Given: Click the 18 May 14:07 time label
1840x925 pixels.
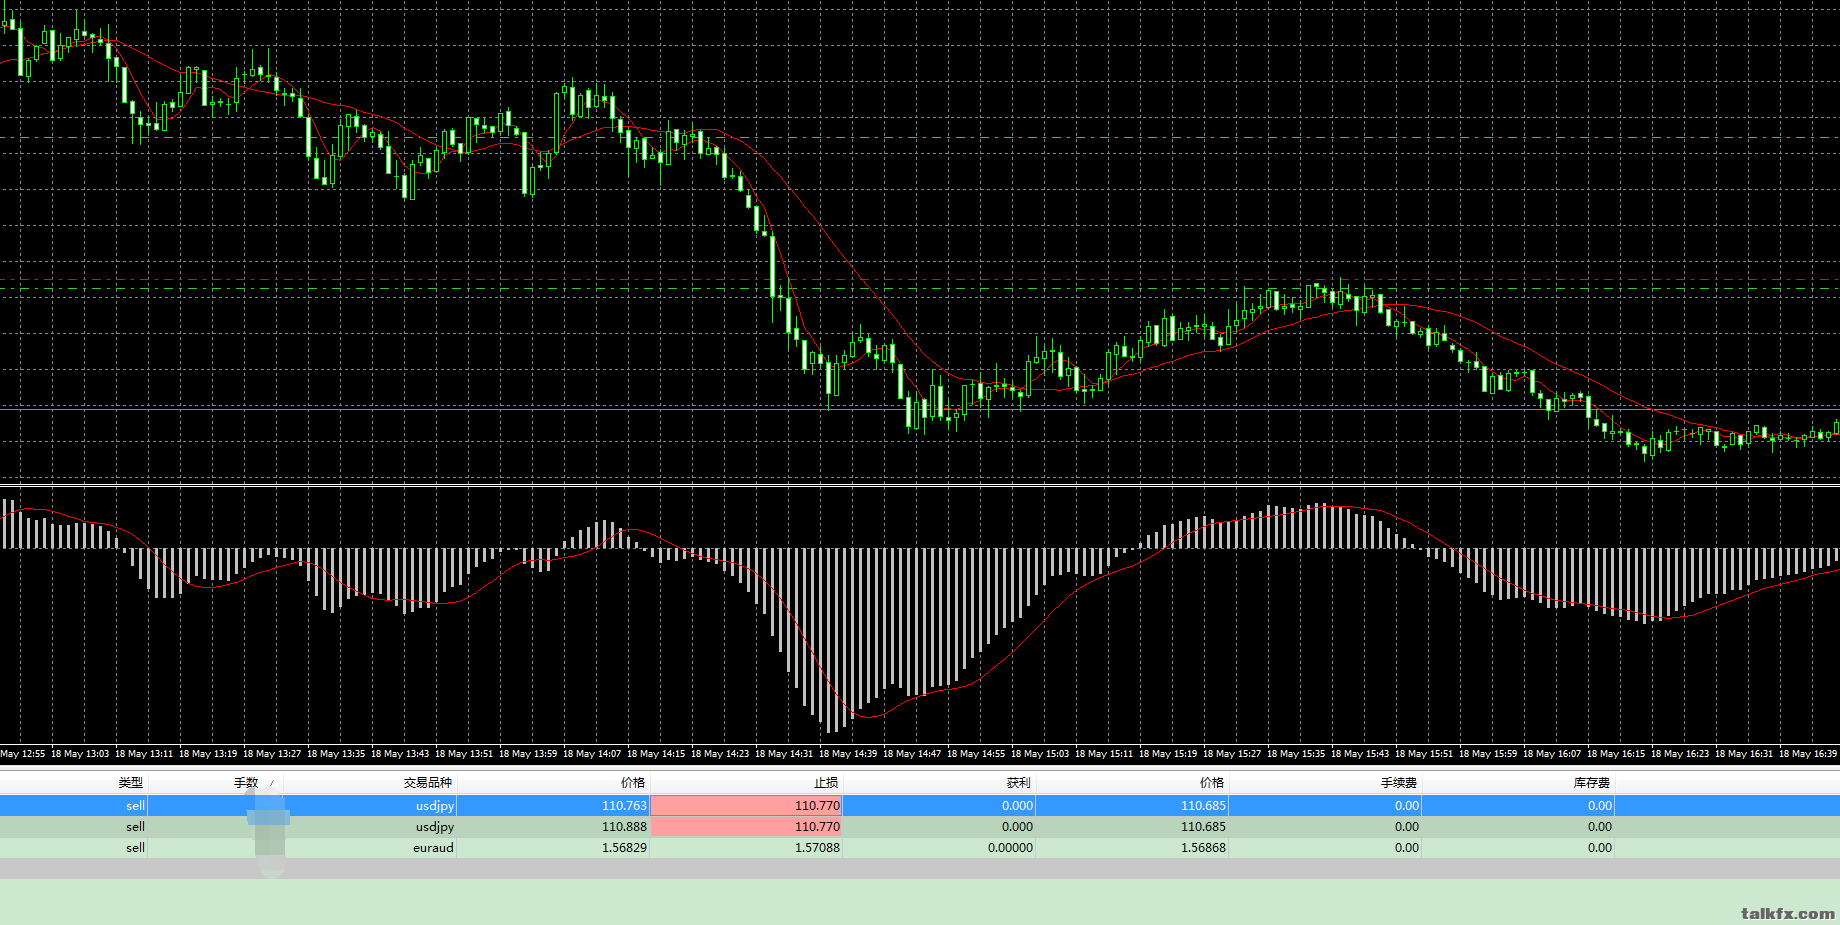Looking at the screenshot, I should tap(592, 754).
